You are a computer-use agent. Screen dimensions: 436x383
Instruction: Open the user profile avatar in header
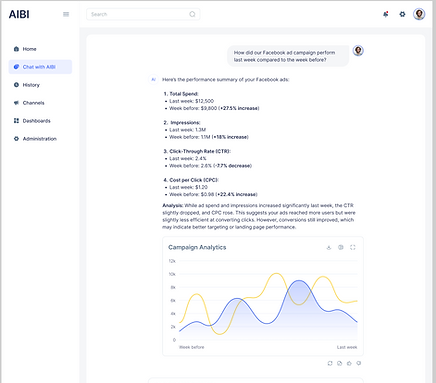coord(419,14)
